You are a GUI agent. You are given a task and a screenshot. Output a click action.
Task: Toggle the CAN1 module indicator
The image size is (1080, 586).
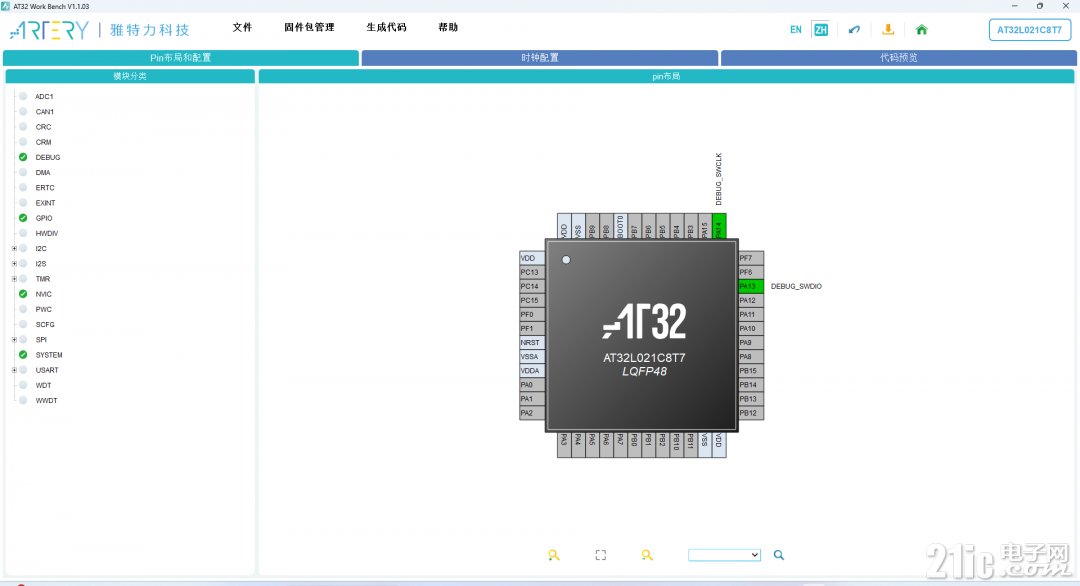click(x=23, y=112)
